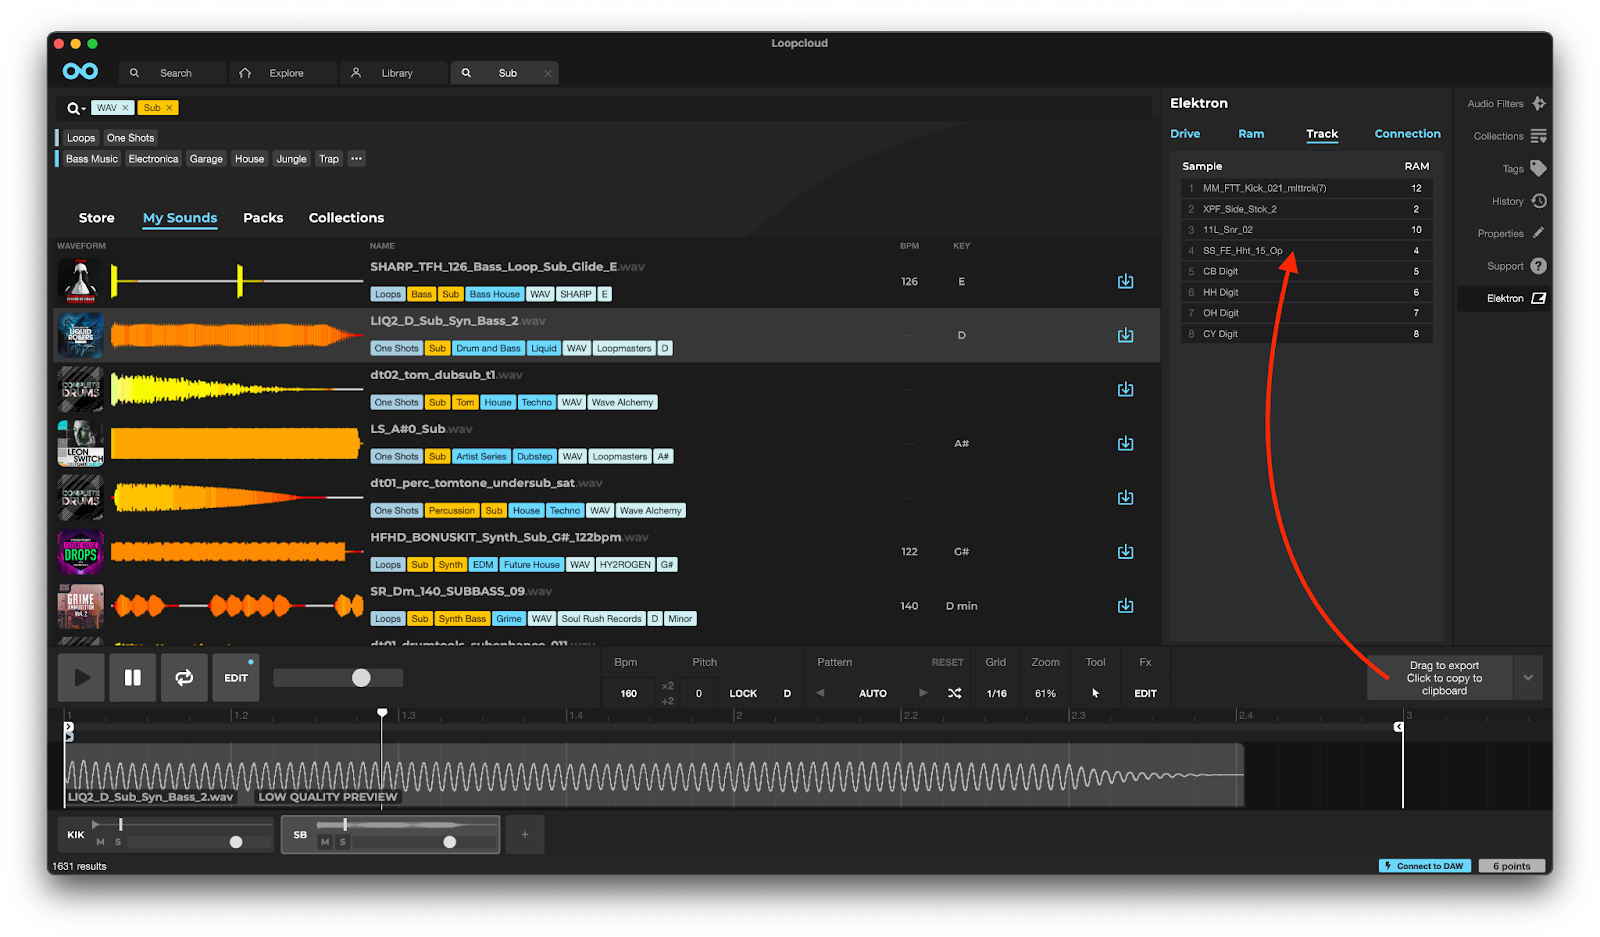This screenshot has height=937, width=1600.
Task: Toggle the One Shots filter tag
Action: (131, 138)
